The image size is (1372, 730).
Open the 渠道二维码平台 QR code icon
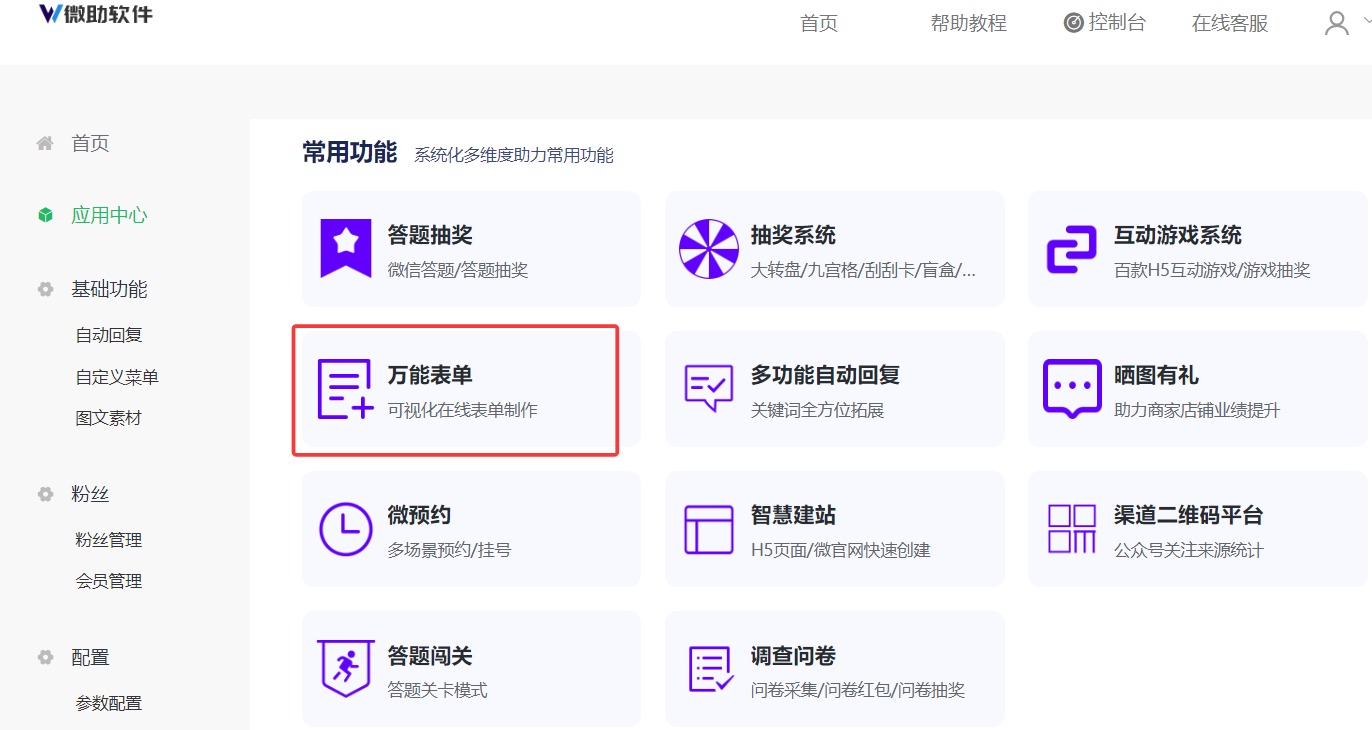[1070, 527]
